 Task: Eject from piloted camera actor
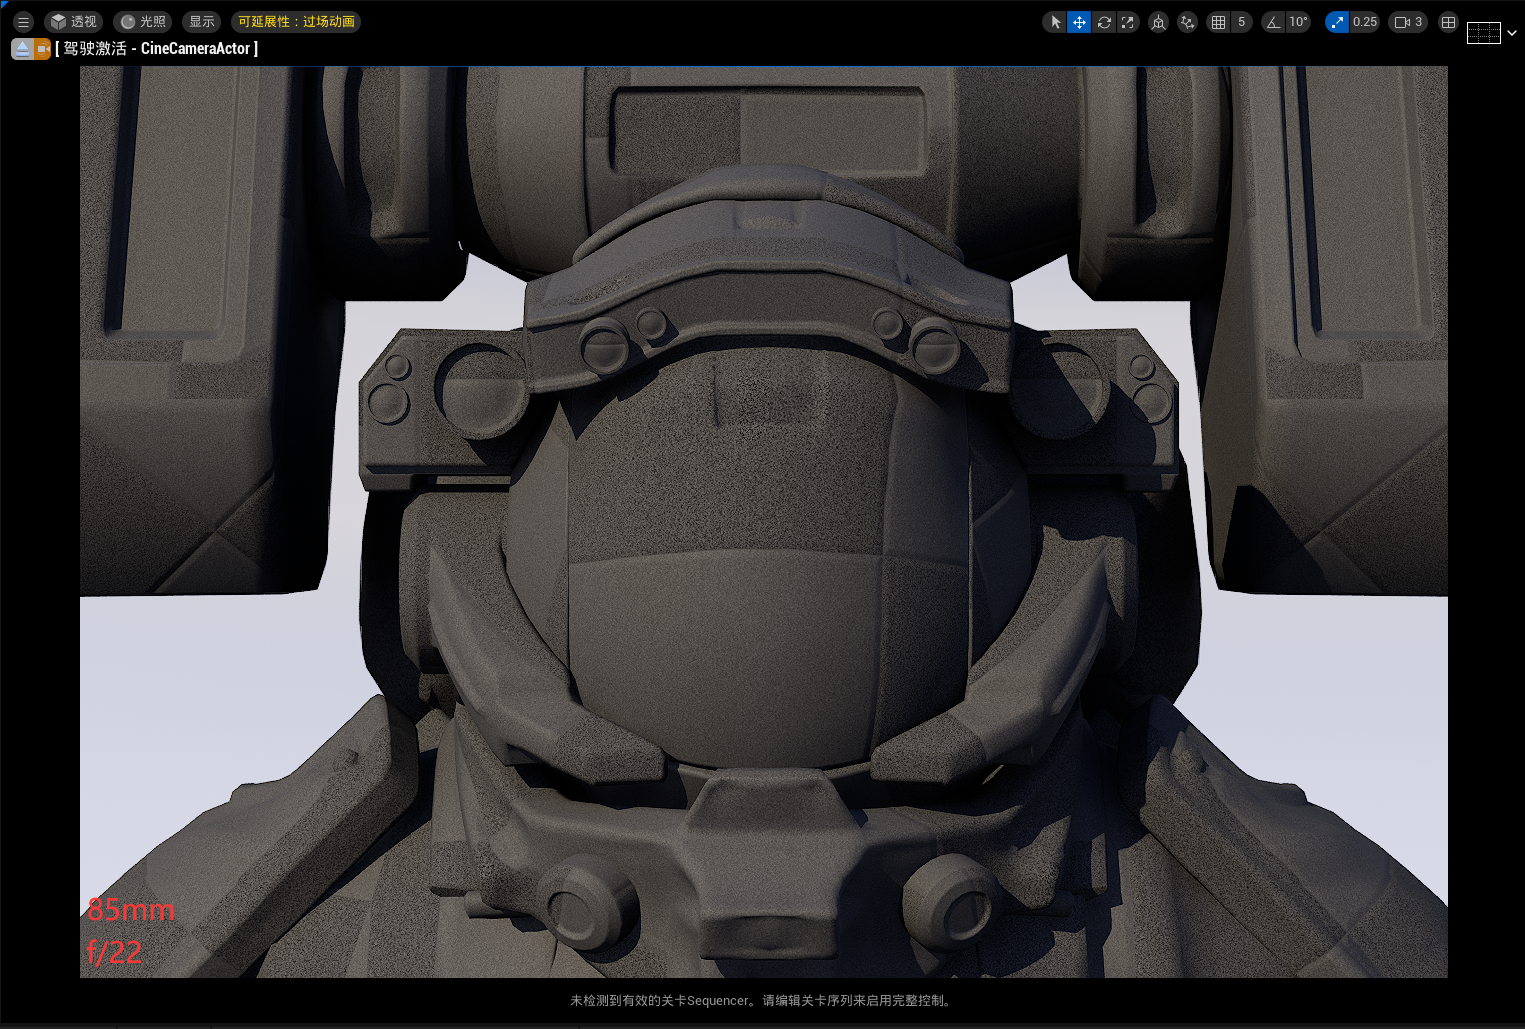coord(22,49)
